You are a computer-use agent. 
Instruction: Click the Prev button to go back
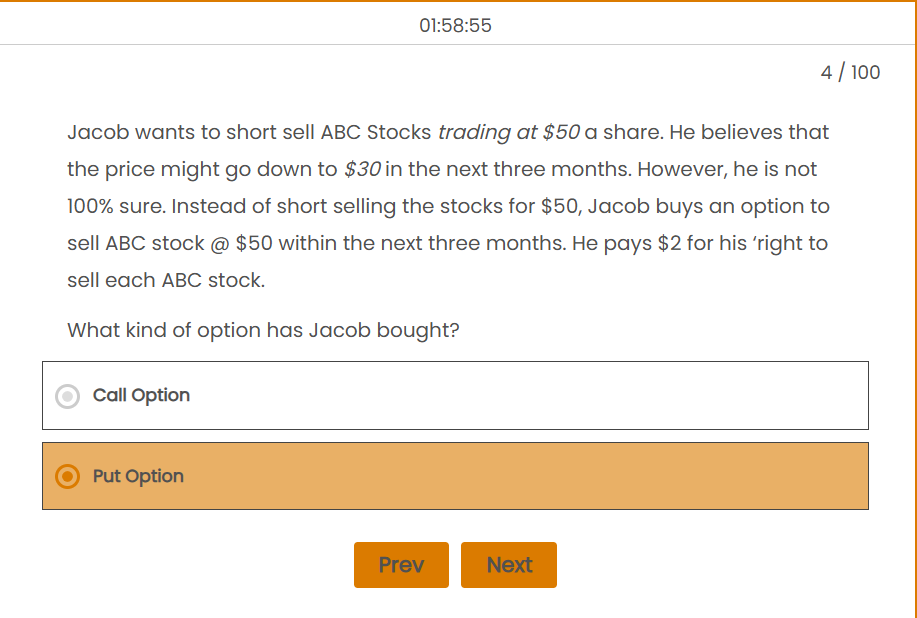(x=401, y=564)
